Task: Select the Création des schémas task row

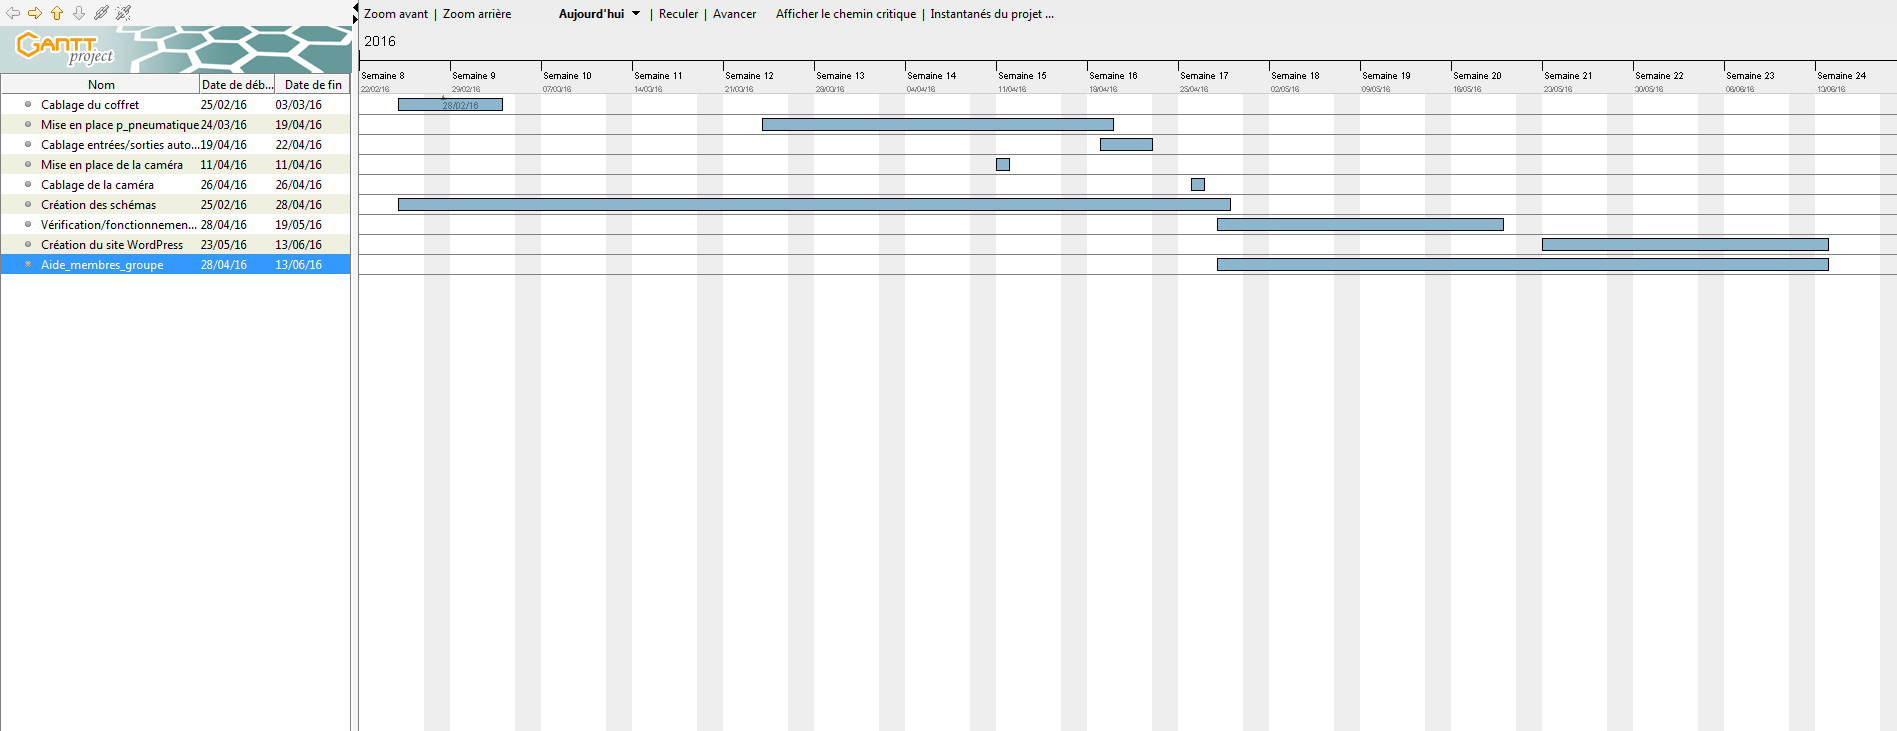Action: click(x=98, y=205)
